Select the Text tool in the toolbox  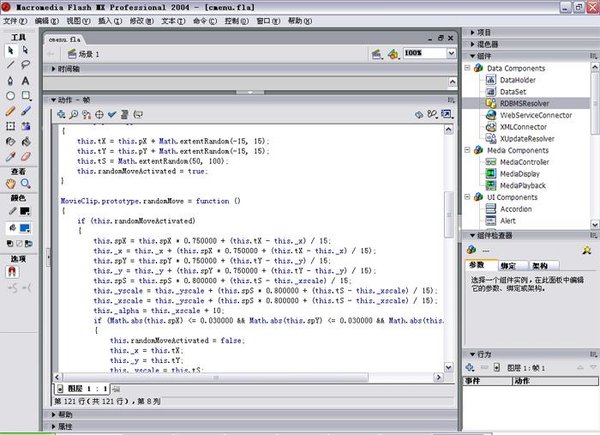pyautogui.click(x=25, y=81)
